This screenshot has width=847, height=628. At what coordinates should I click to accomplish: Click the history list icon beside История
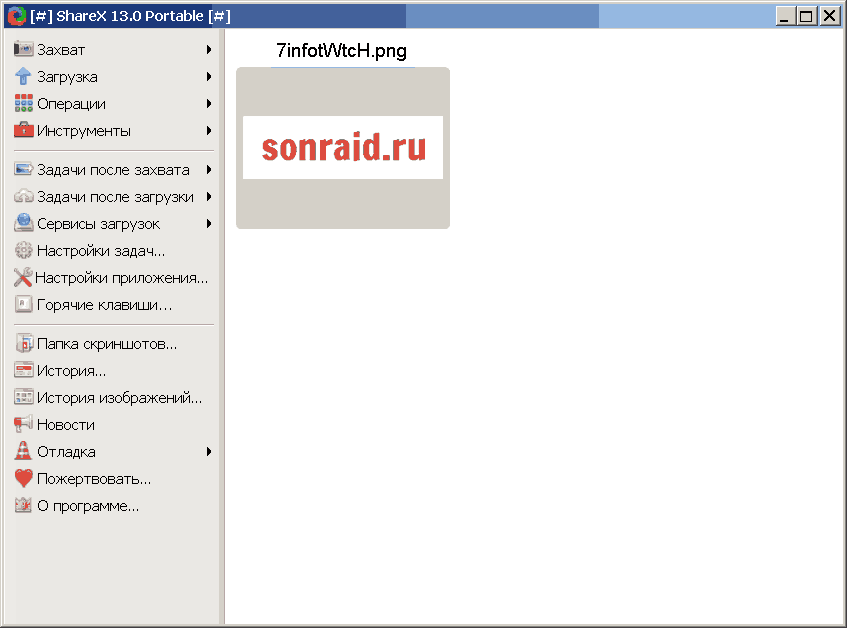point(23,370)
